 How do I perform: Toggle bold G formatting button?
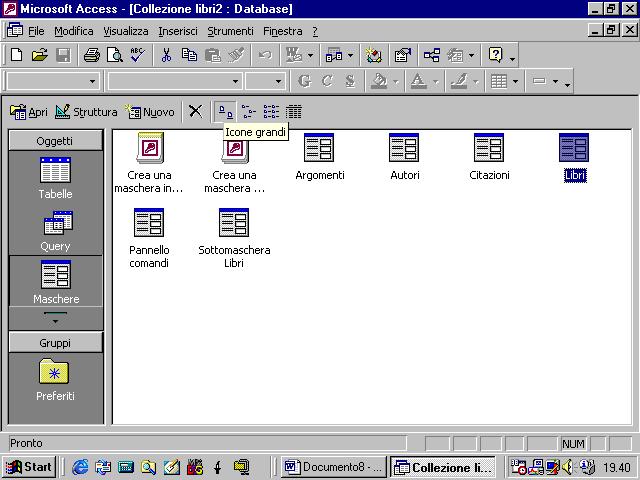coord(304,81)
